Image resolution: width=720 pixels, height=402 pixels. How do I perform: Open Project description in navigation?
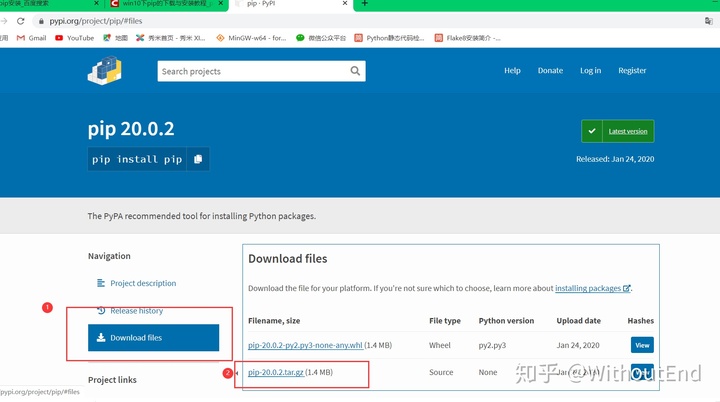[143, 283]
